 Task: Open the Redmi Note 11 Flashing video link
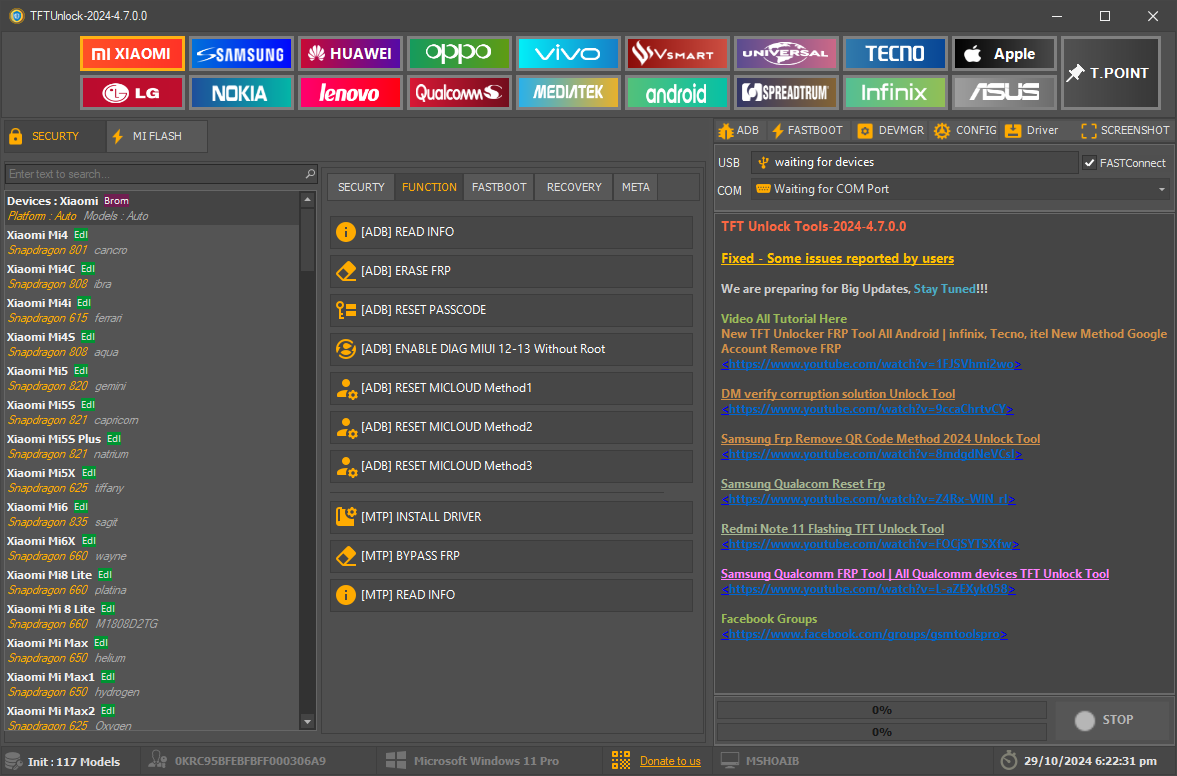tap(870, 544)
